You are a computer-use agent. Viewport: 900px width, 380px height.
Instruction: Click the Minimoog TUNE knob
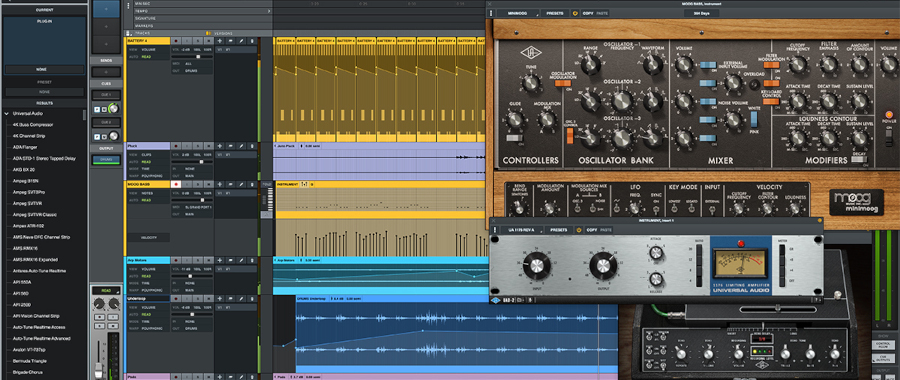point(531,84)
